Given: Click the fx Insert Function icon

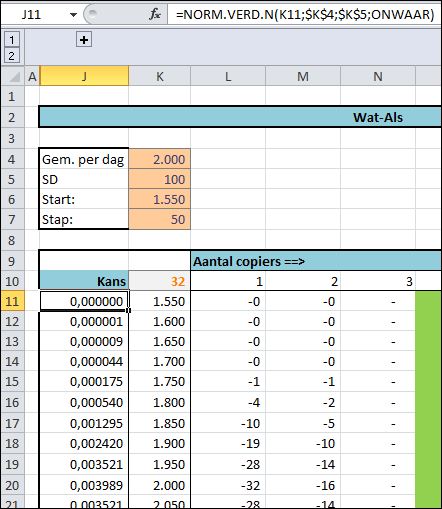Looking at the screenshot, I should (x=155, y=14).
